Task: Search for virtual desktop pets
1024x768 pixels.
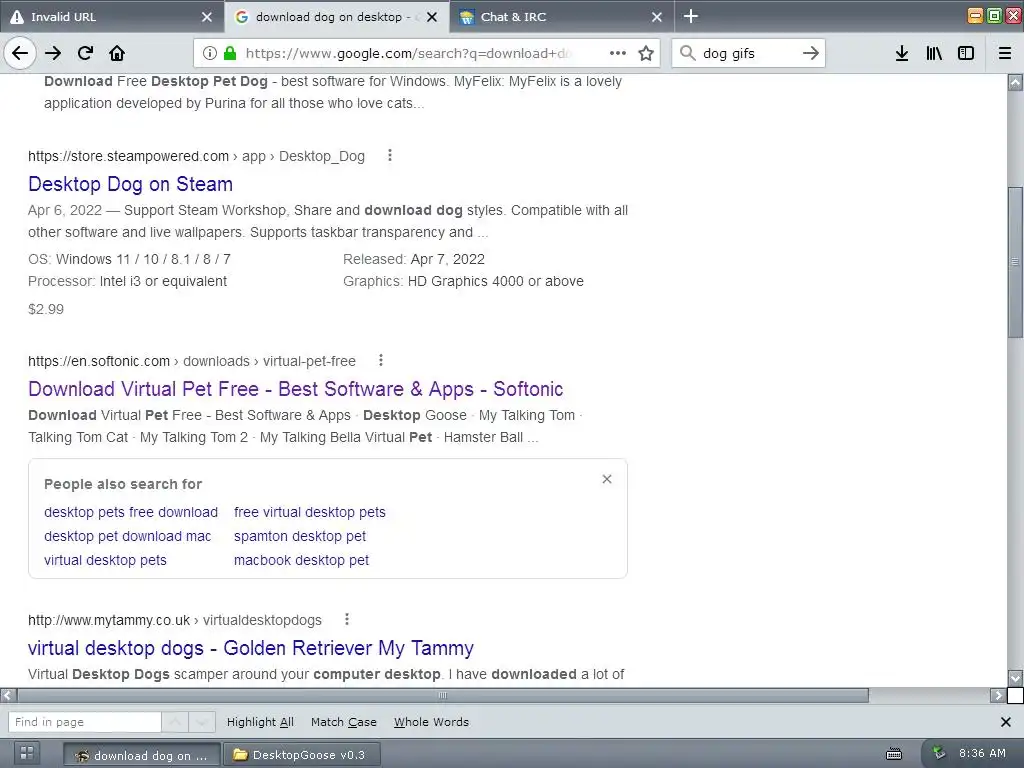Action: point(105,560)
